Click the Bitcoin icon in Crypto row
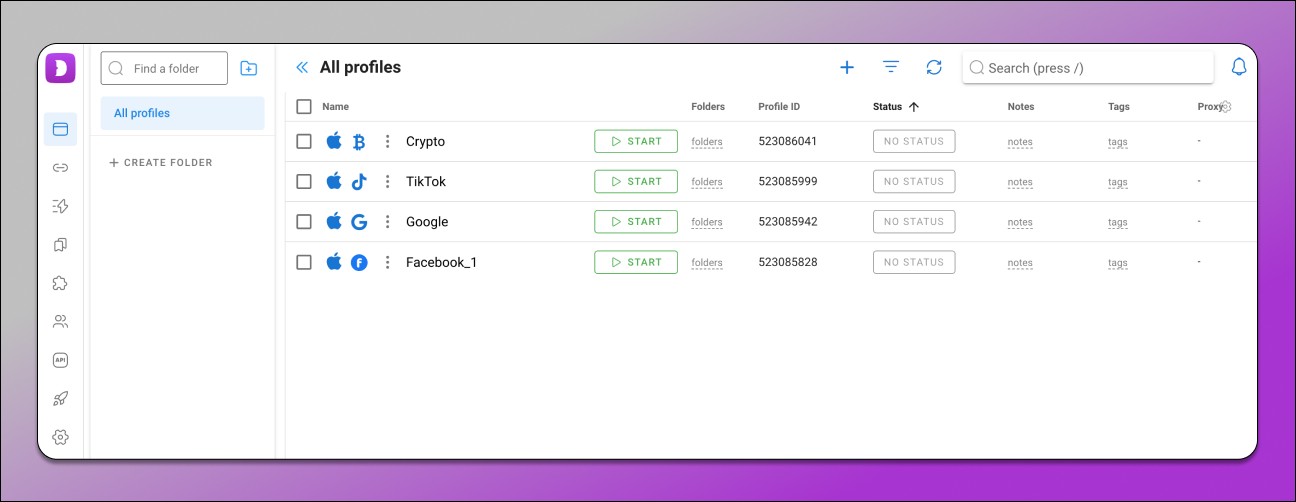1296x502 pixels. tap(359, 142)
